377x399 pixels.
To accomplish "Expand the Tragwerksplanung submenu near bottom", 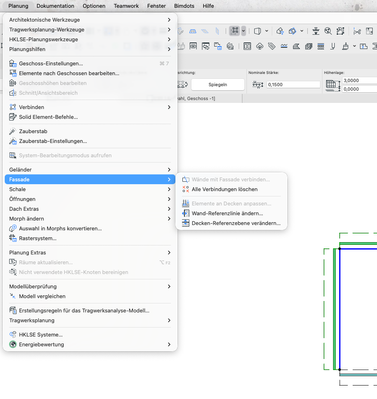I will click(x=90, y=320).
